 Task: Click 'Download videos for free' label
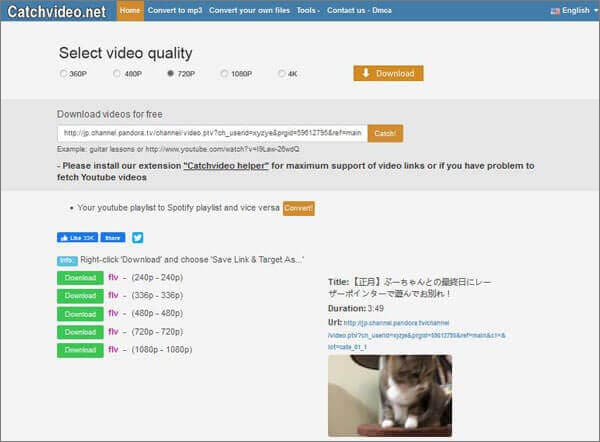[x=110, y=114]
